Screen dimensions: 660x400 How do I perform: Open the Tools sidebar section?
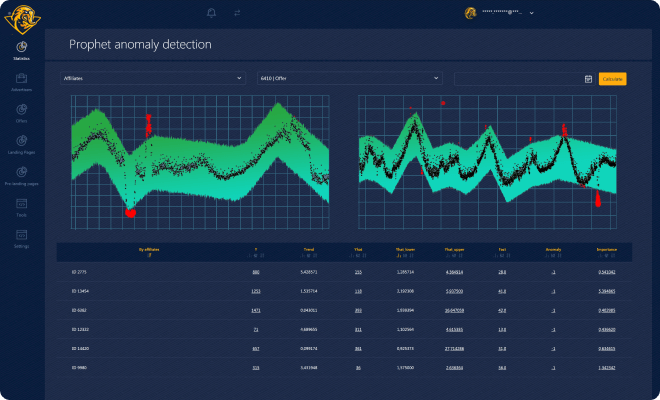tap(21, 205)
